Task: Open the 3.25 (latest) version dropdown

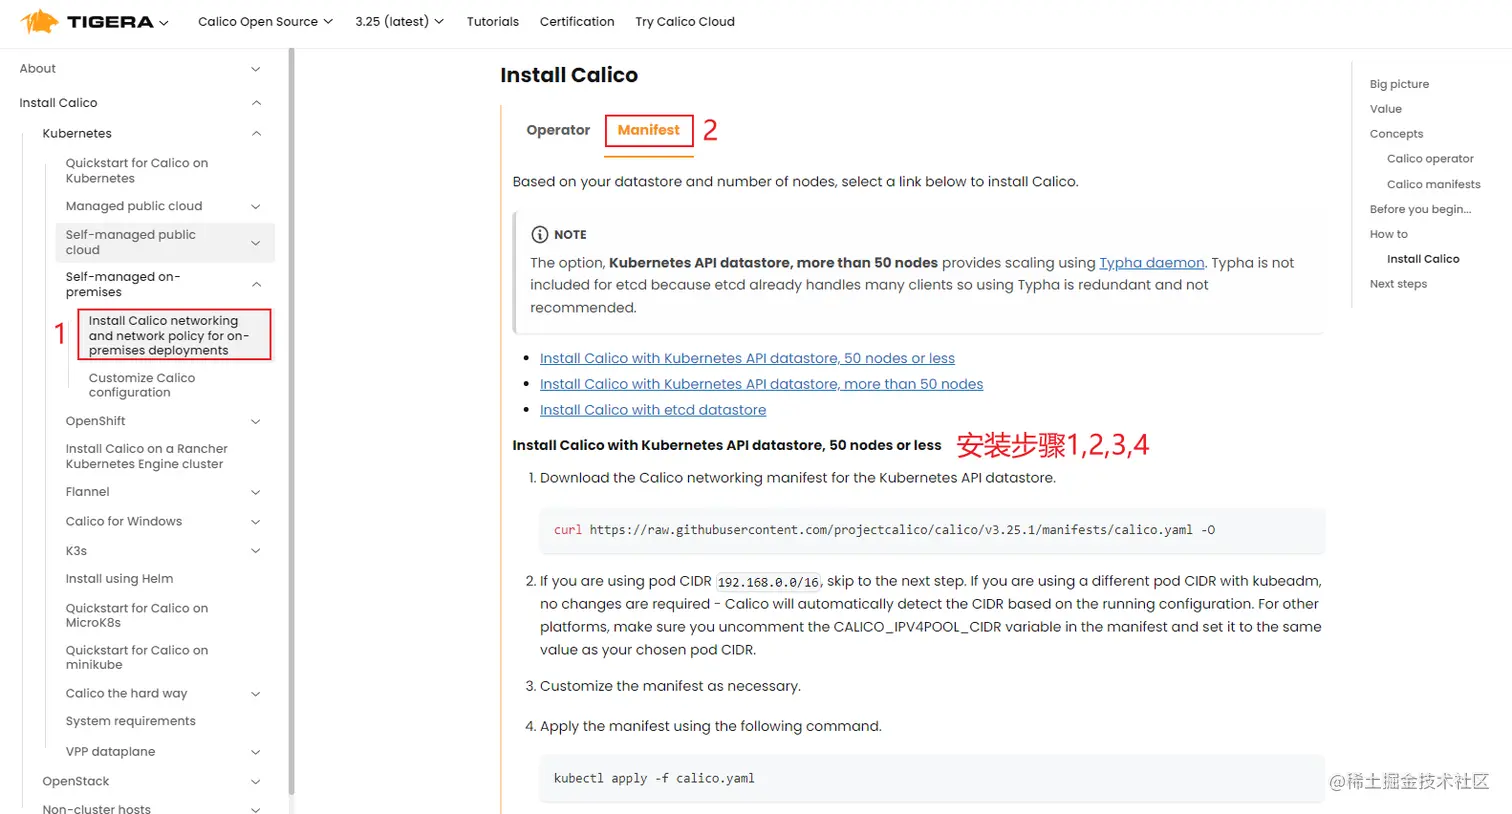Action: 399,21
